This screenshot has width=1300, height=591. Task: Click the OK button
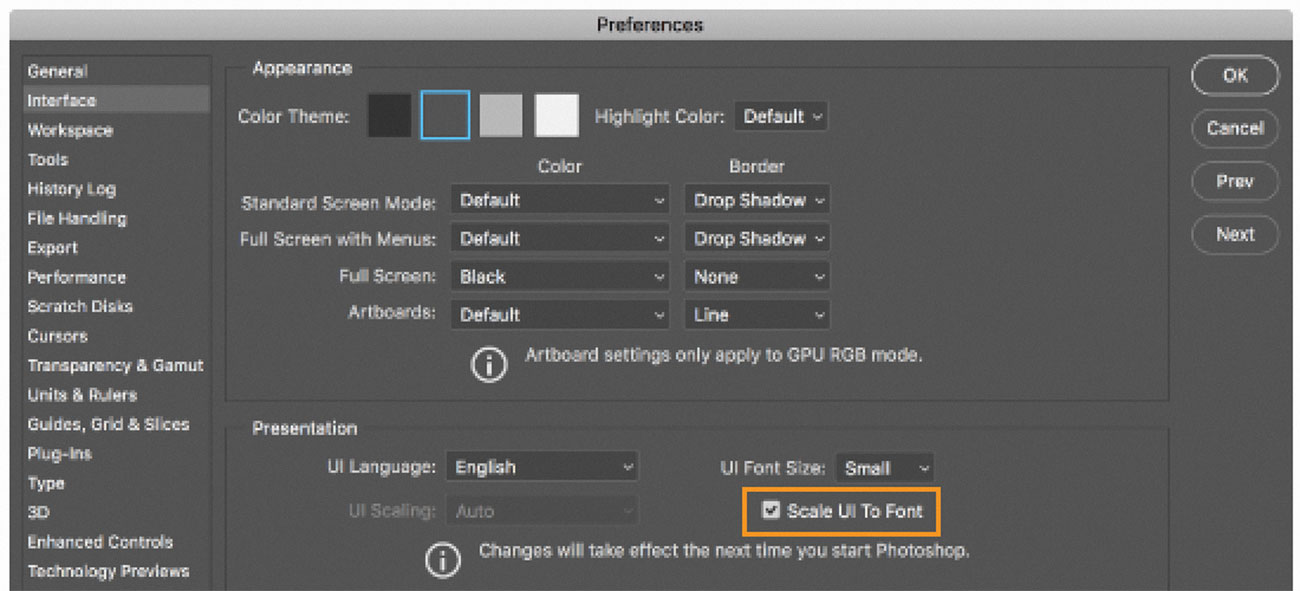point(1235,75)
